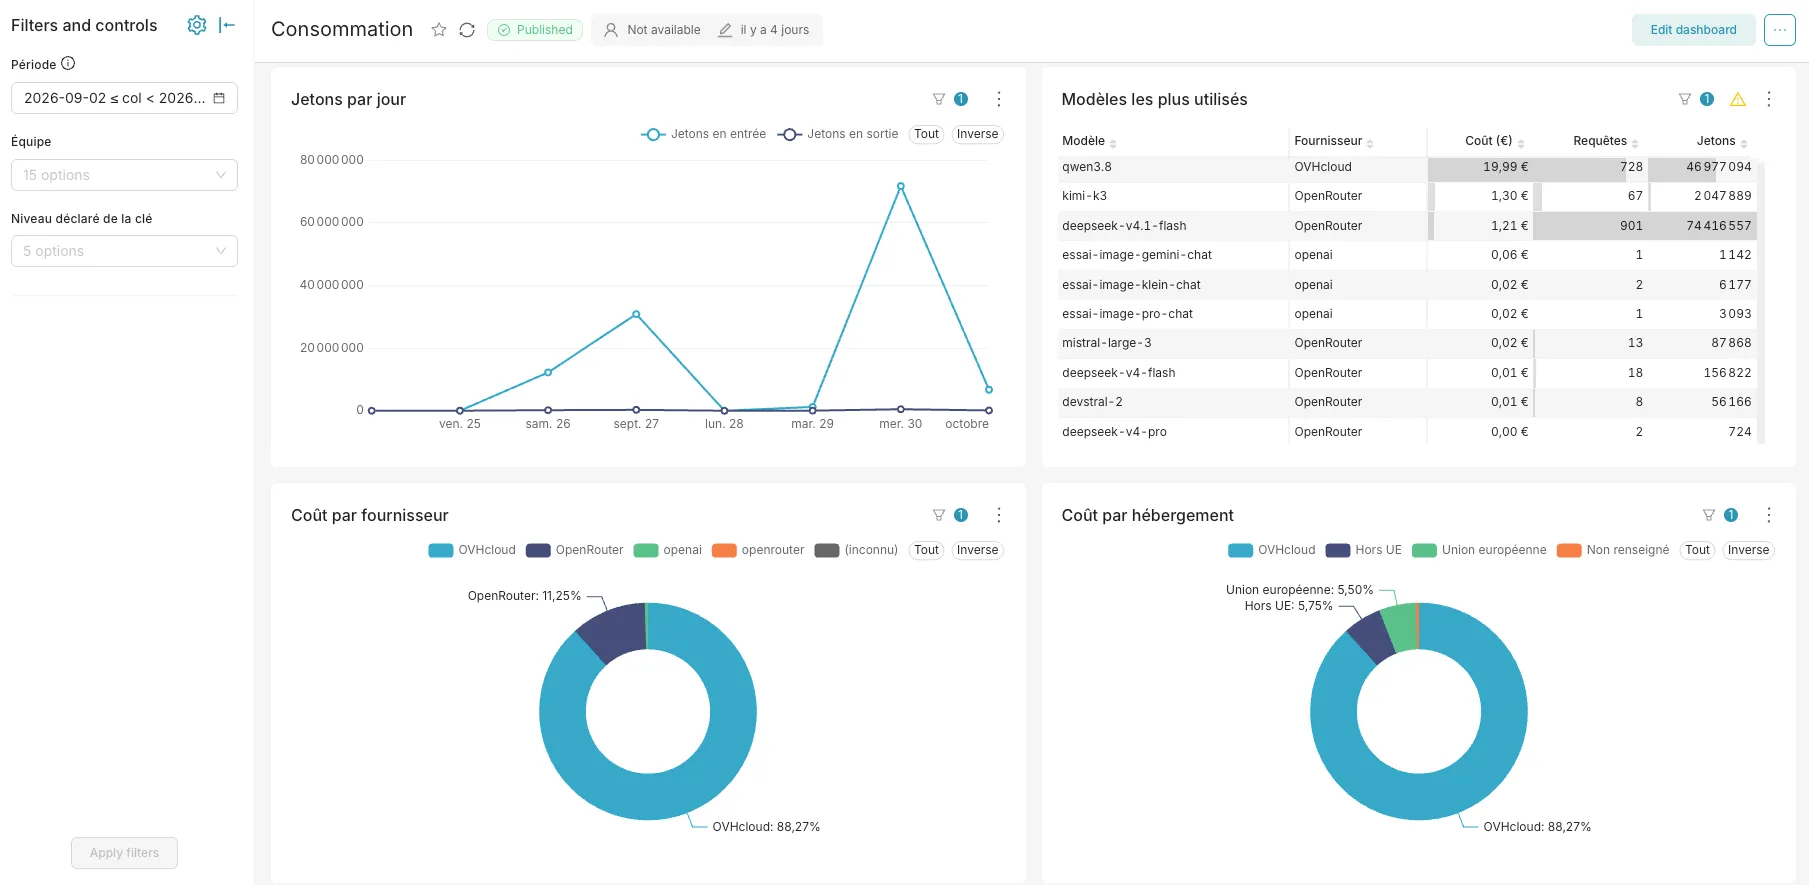Toggle Union européenne legend entry

[1479, 550]
